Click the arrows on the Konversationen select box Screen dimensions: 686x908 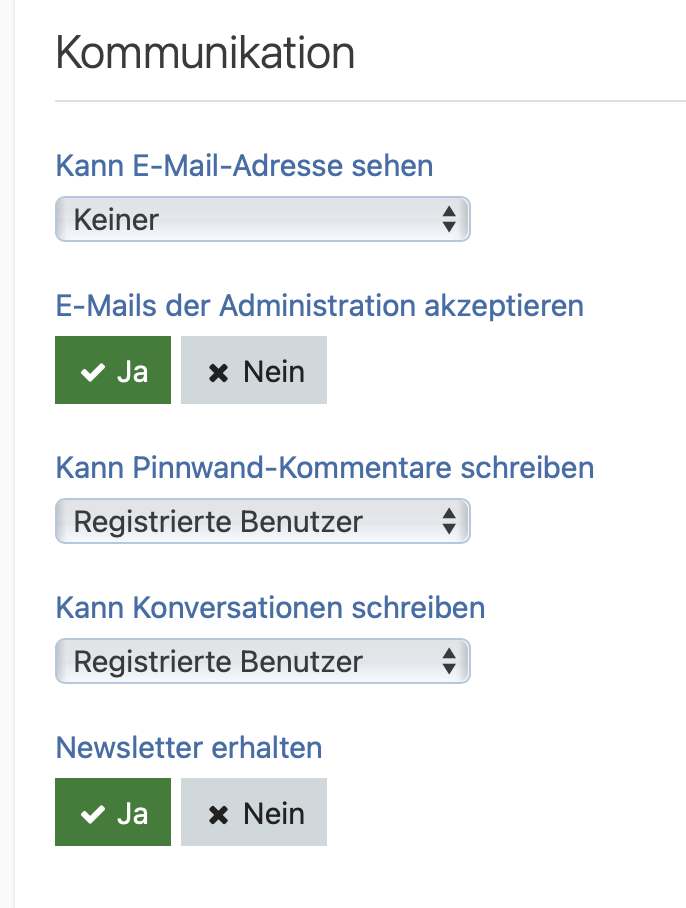pos(449,661)
